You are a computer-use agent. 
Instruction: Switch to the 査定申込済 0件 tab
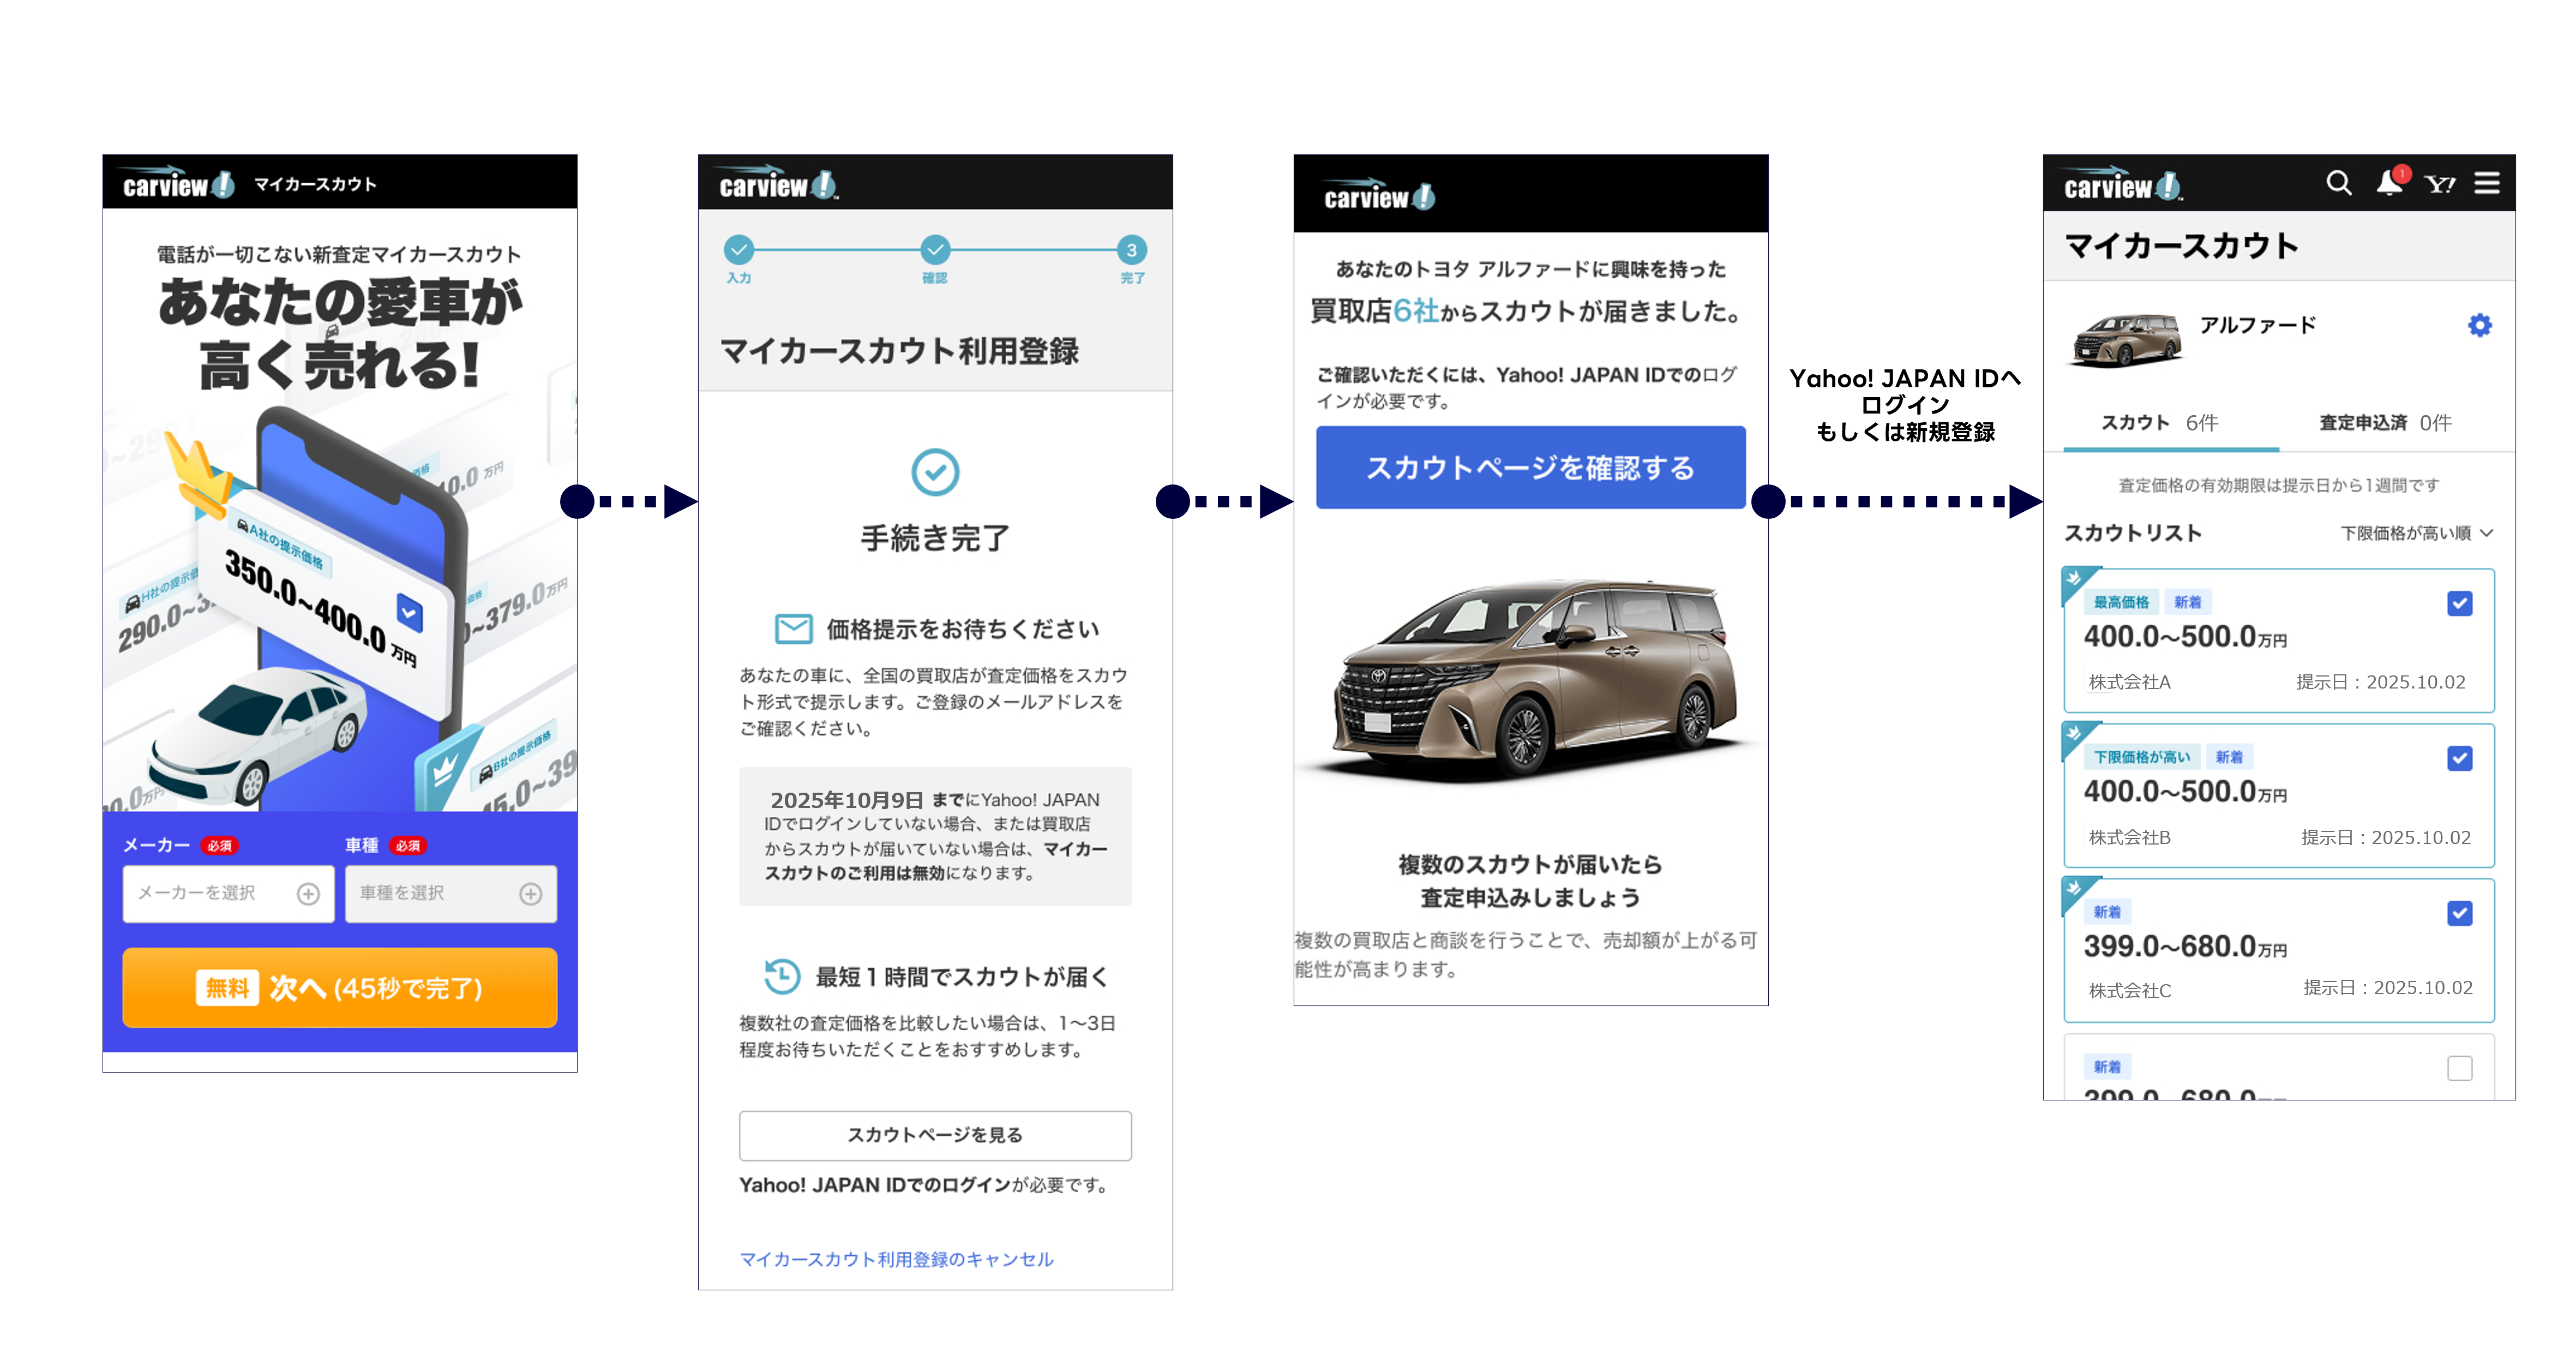click(x=2385, y=423)
